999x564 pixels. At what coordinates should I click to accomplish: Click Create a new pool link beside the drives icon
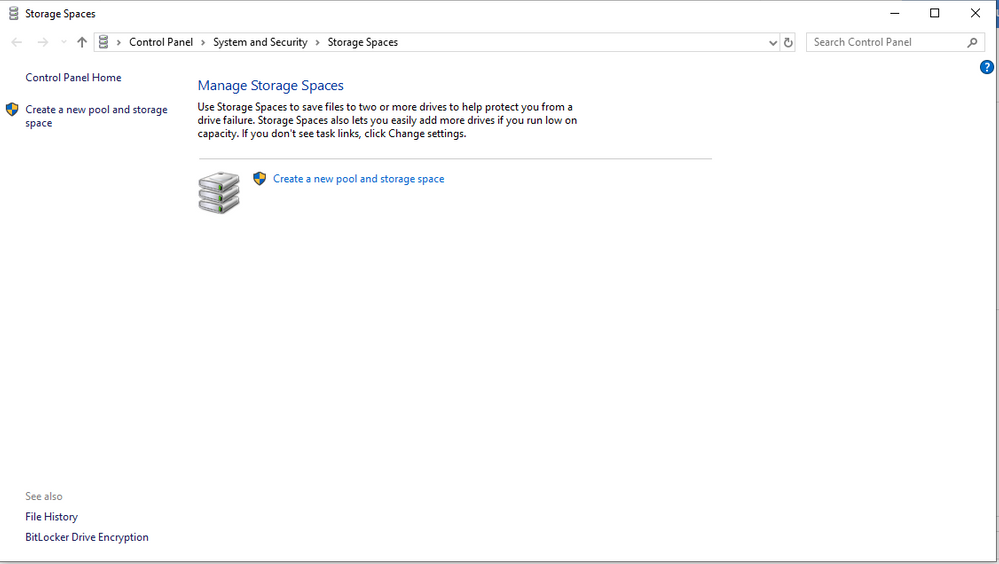tap(358, 179)
